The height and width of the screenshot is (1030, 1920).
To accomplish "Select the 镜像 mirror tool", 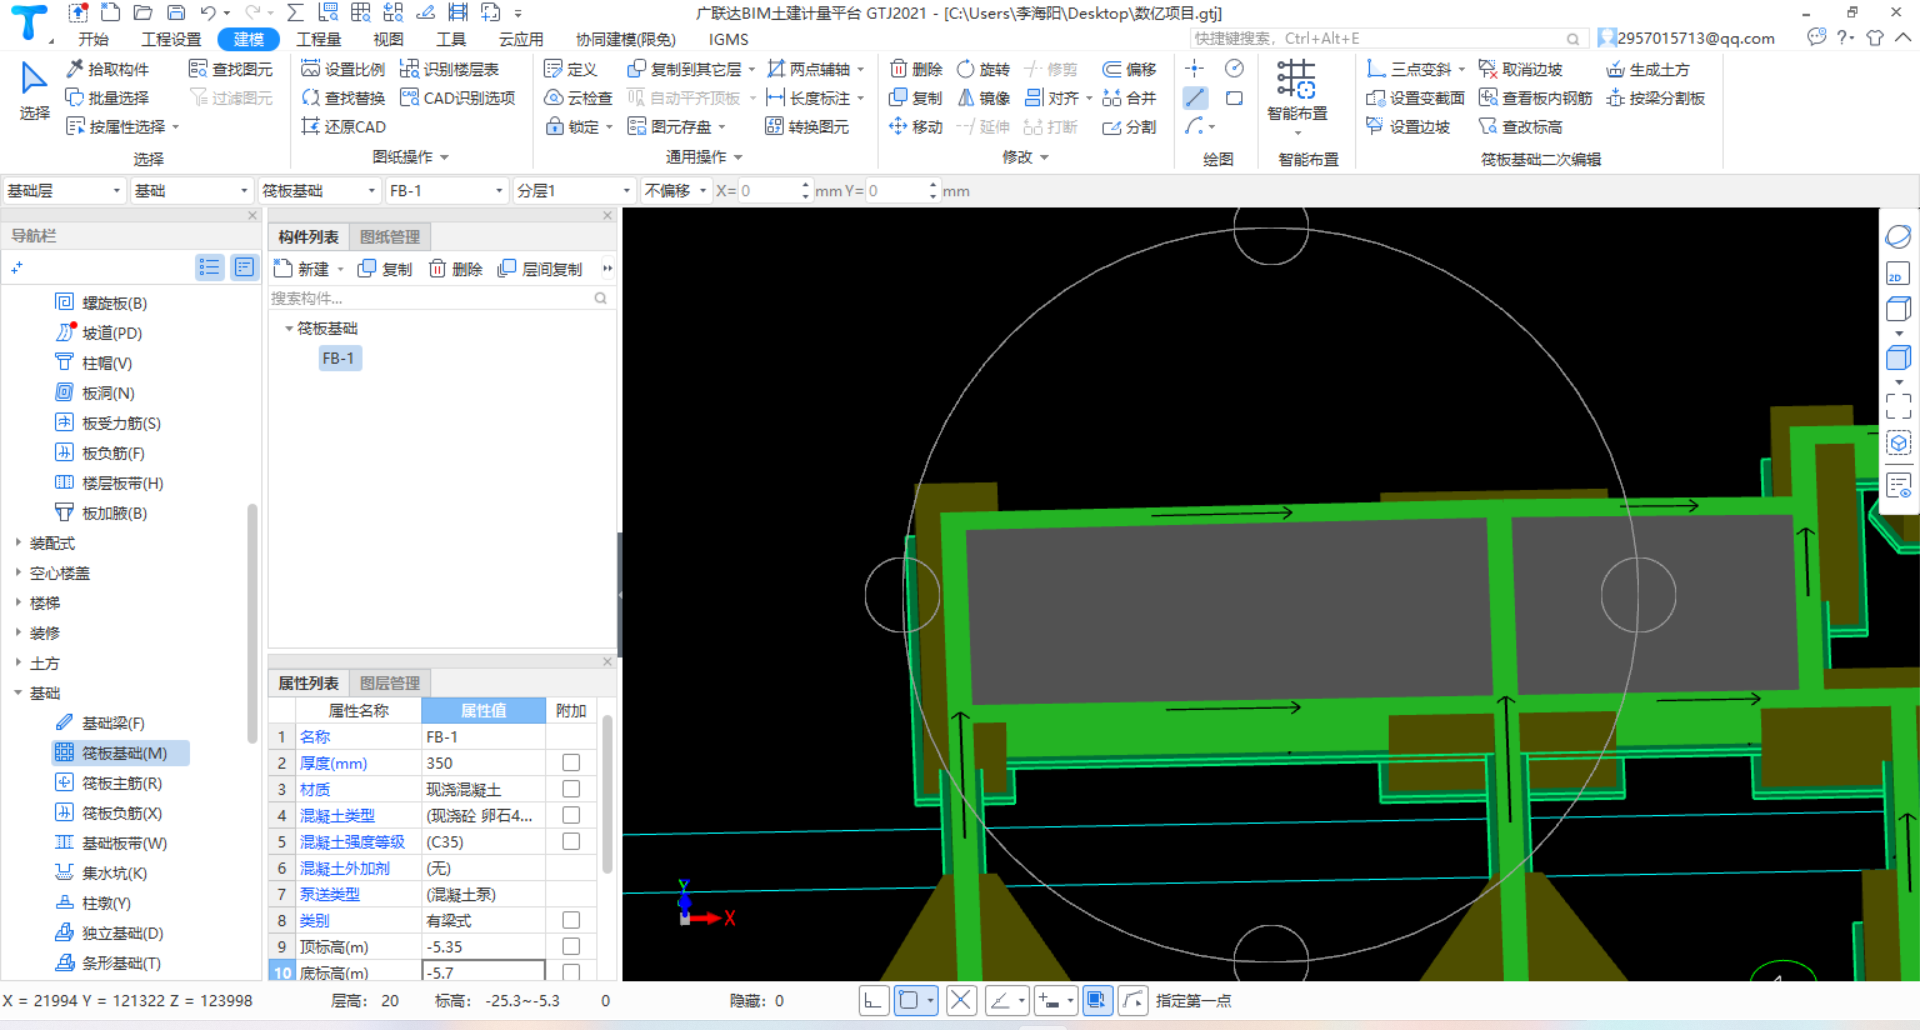I will [x=984, y=98].
